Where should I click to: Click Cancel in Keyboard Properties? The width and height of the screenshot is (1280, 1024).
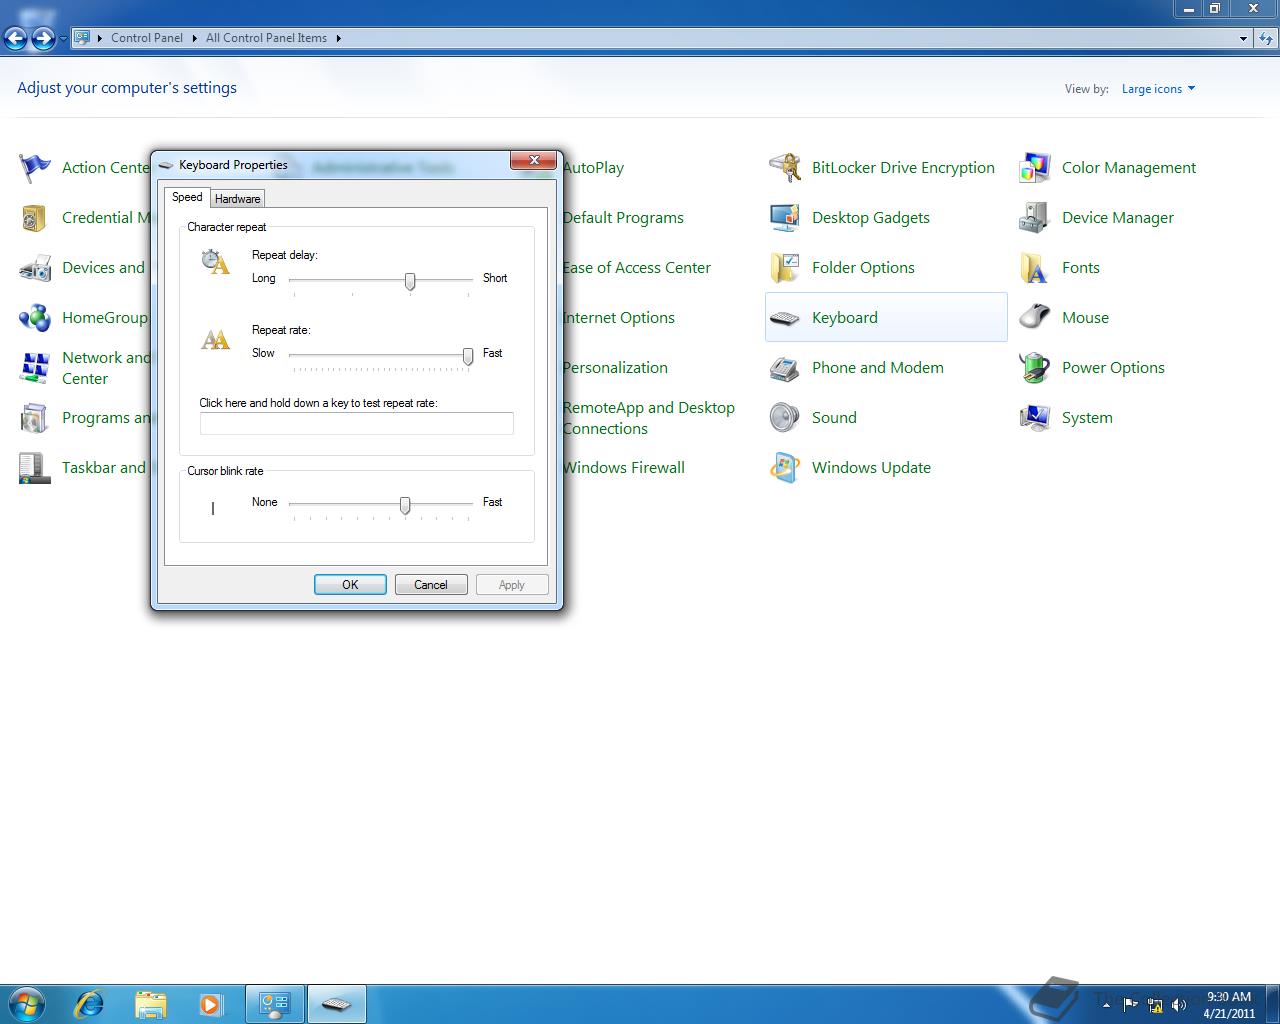(431, 585)
